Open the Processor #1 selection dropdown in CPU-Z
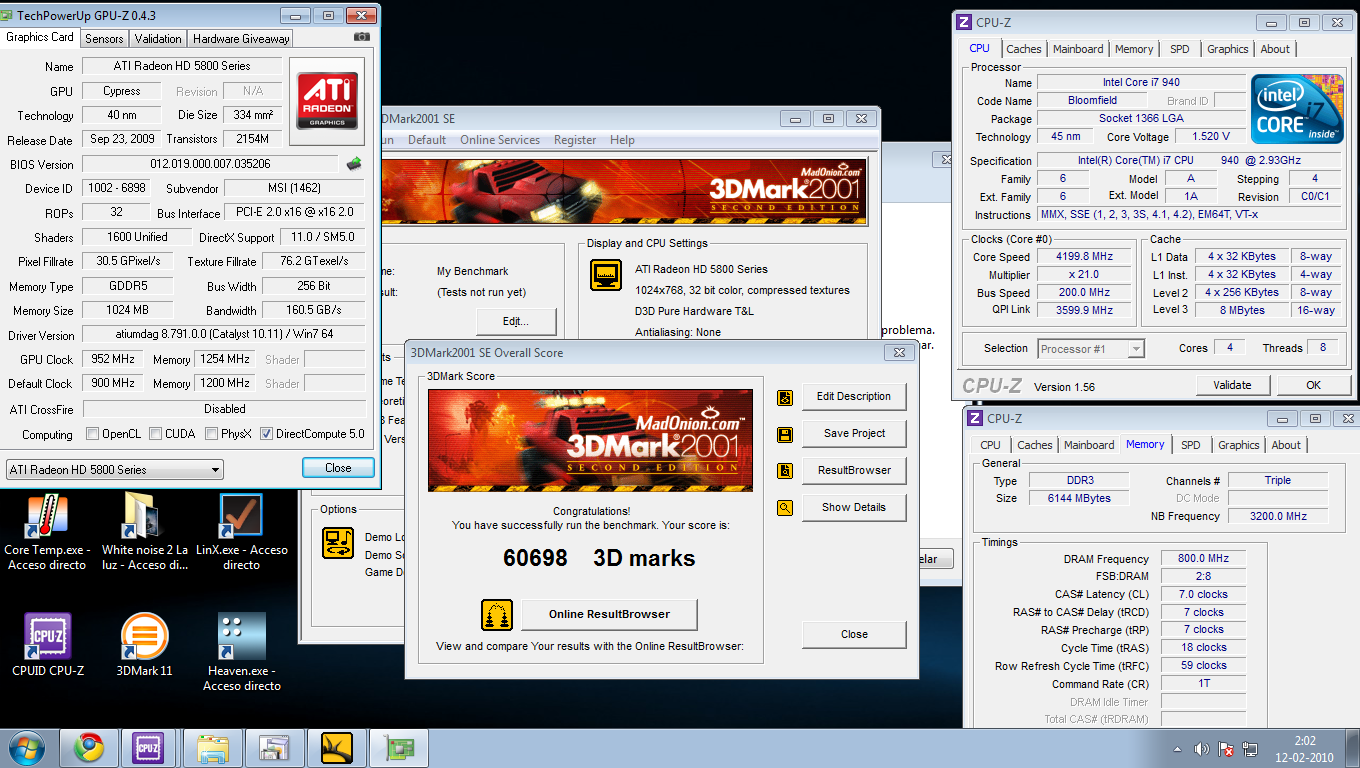Screen dimensions: 1360x768 click(1091, 349)
